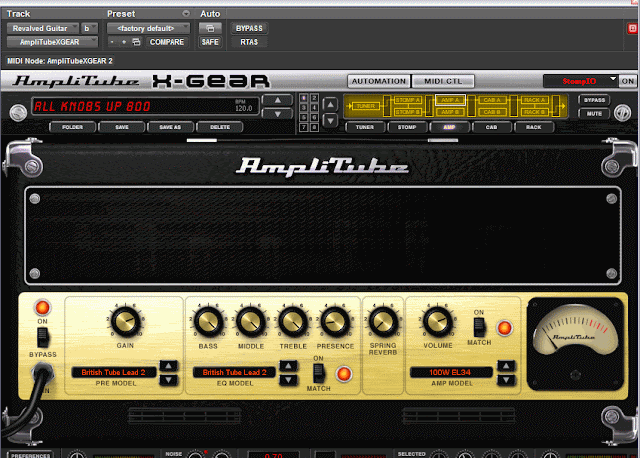Click the round knob left of preset display
The image size is (640, 458).
click(18, 113)
